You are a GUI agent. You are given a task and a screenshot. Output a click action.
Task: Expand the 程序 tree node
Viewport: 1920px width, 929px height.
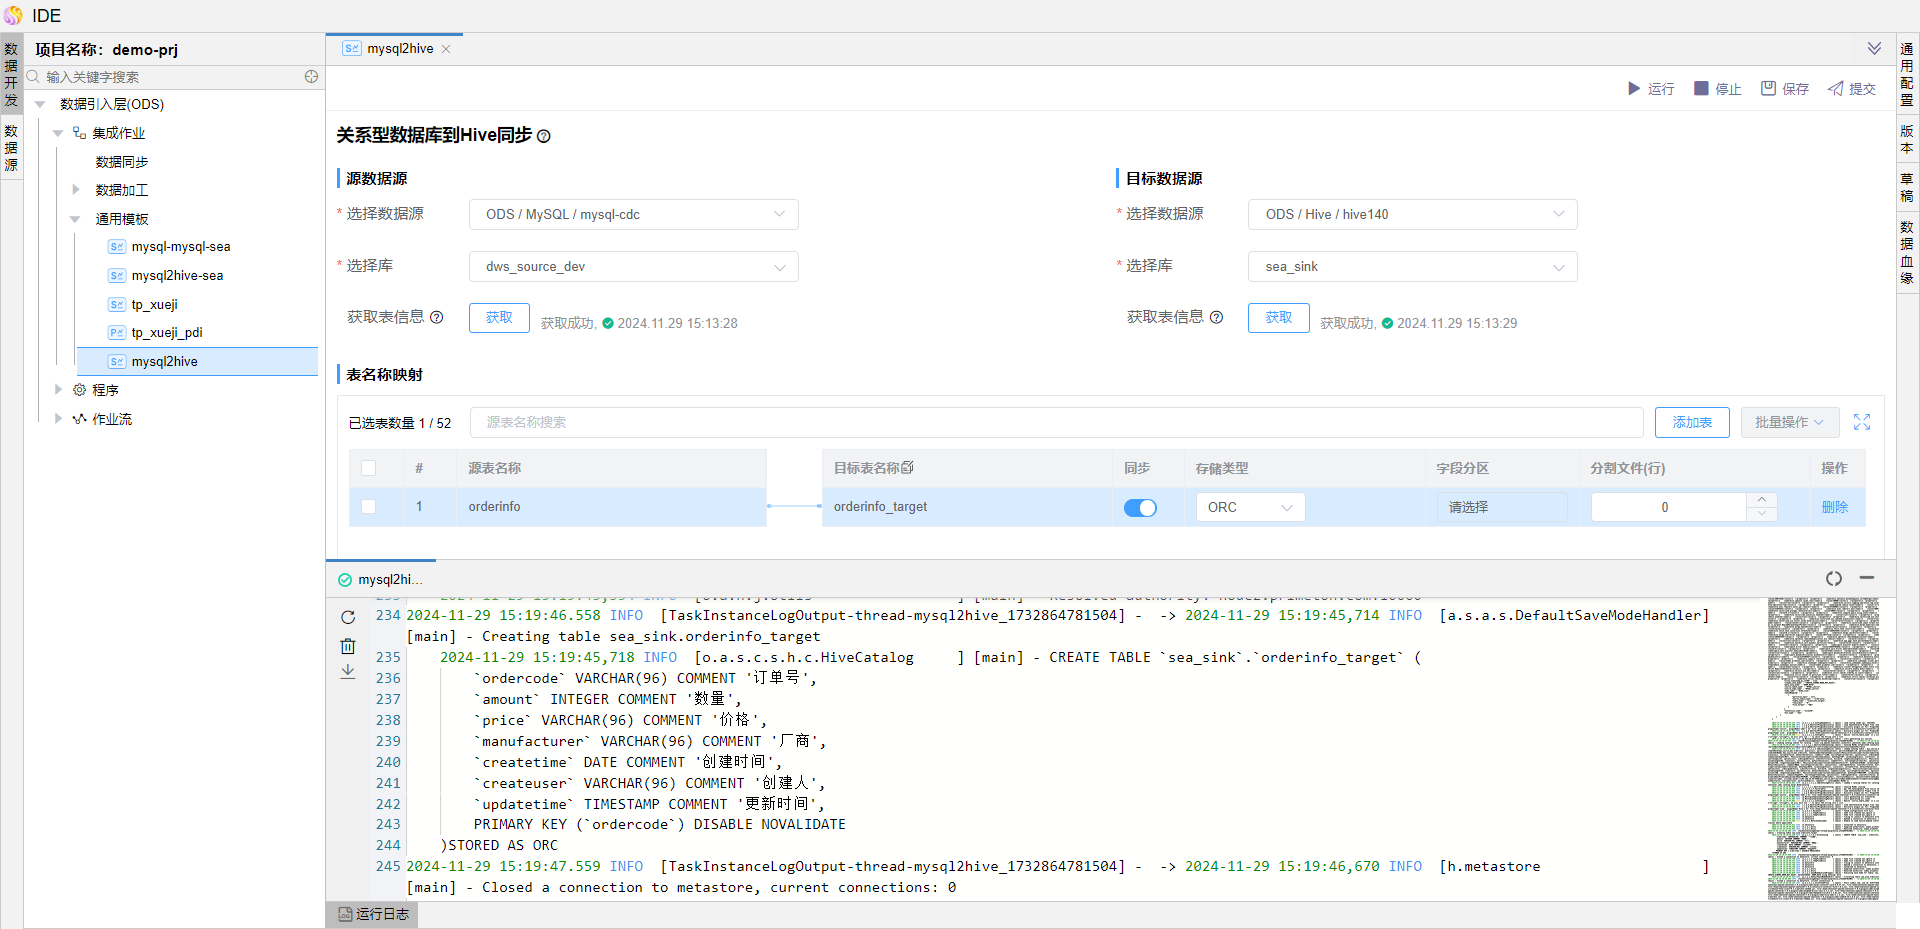[x=58, y=390]
